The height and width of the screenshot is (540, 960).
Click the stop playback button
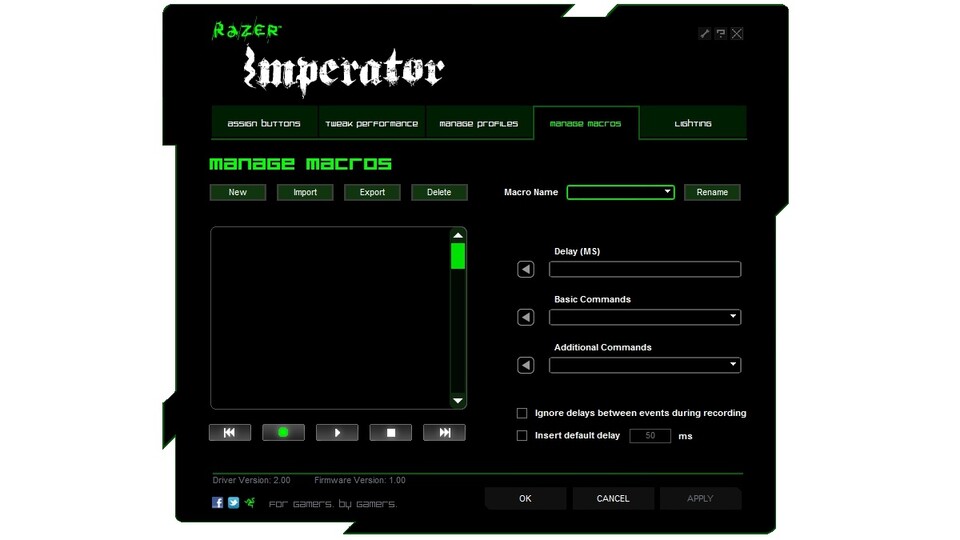point(391,433)
